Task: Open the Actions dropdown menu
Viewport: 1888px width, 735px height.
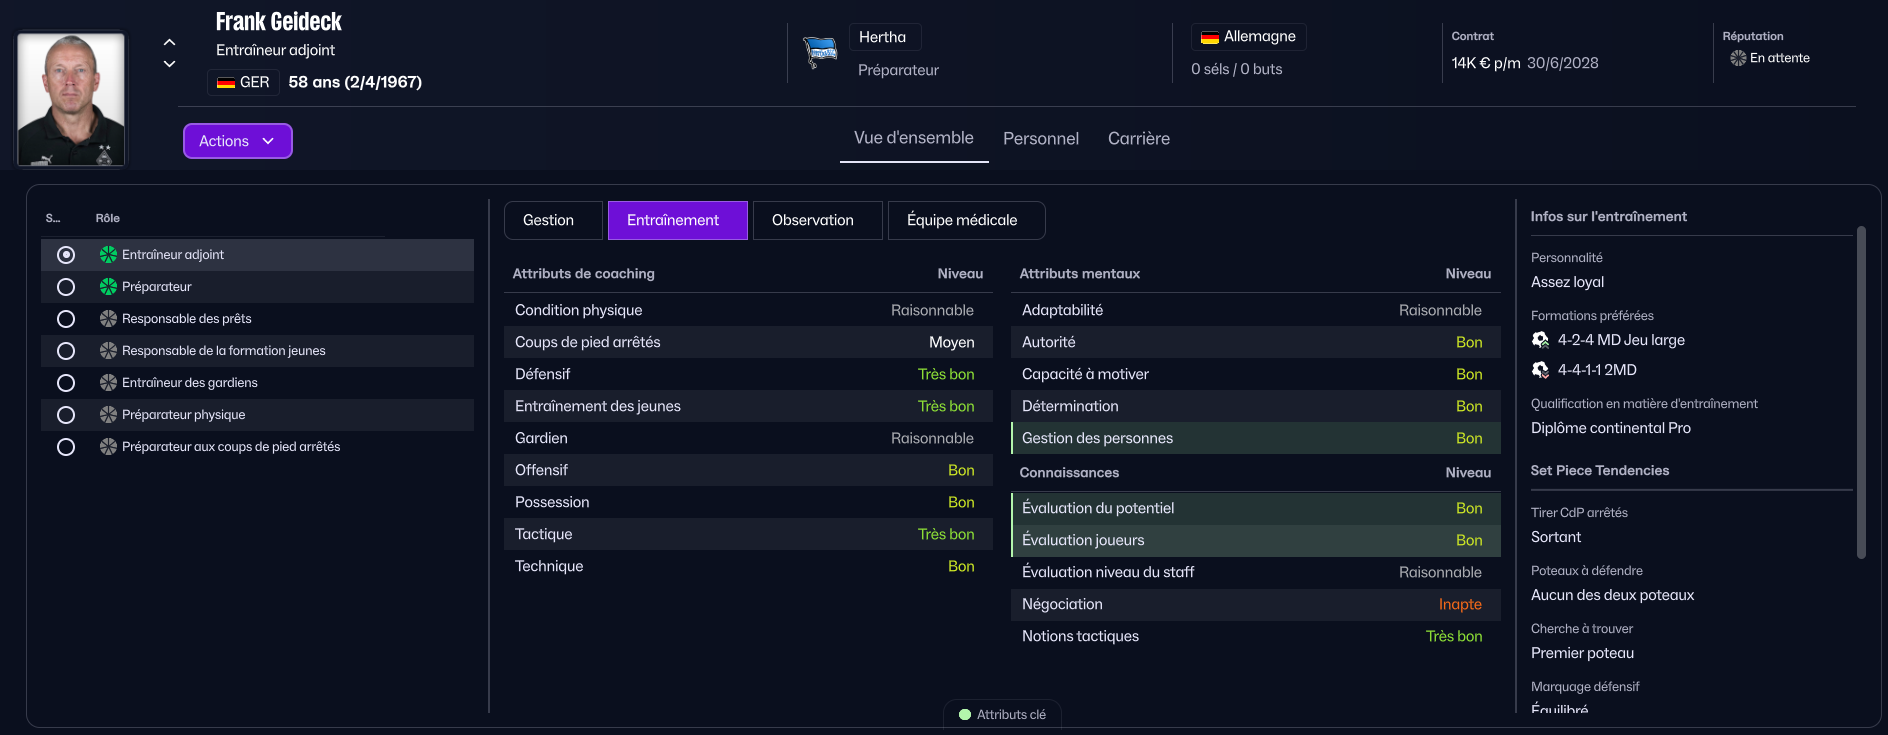Action: click(237, 141)
